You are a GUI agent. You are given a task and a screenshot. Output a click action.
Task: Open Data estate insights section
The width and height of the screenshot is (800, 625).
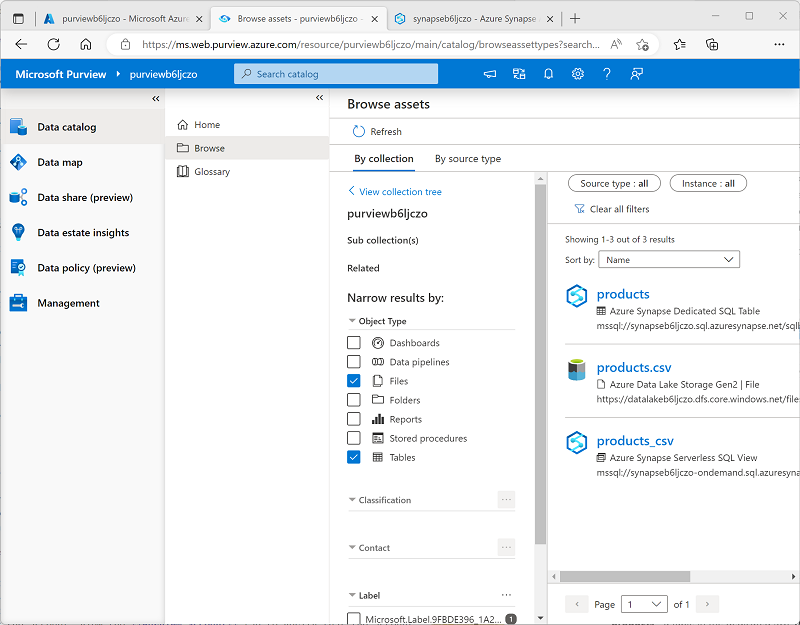click(82, 233)
